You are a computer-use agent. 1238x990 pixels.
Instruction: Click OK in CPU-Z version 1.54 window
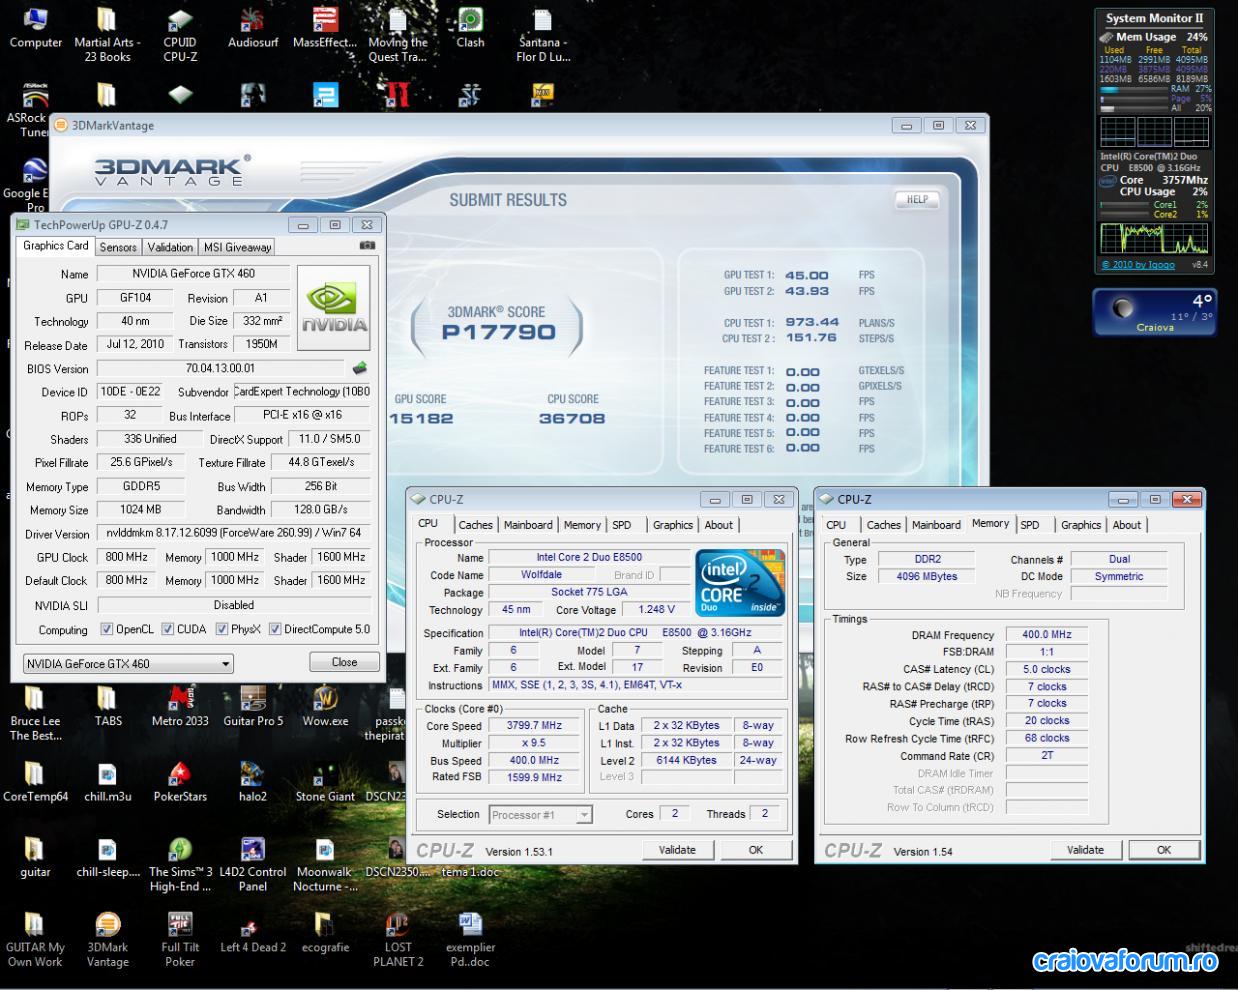click(1164, 850)
